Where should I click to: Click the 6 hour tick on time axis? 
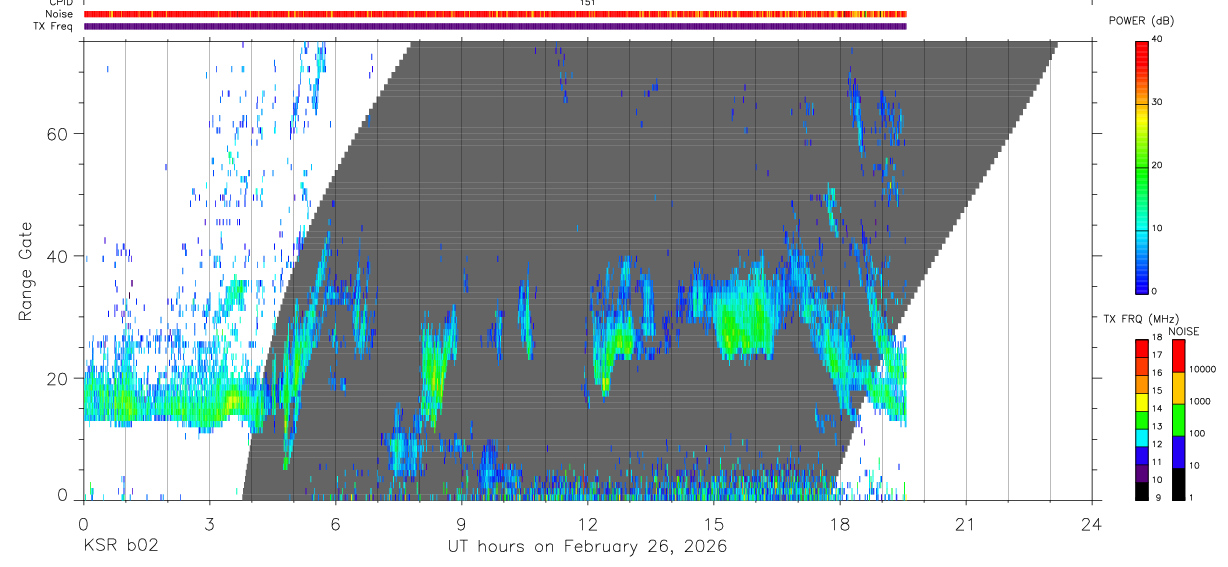[x=335, y=524]
